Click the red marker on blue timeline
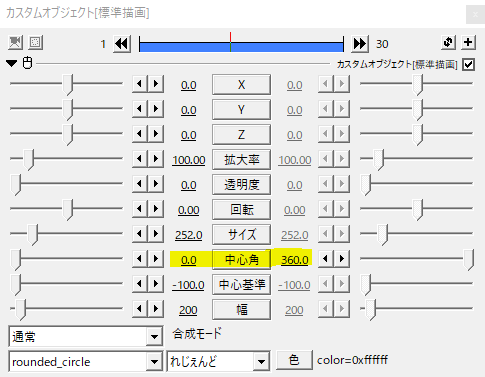485x377 pixels. [230, 42]
